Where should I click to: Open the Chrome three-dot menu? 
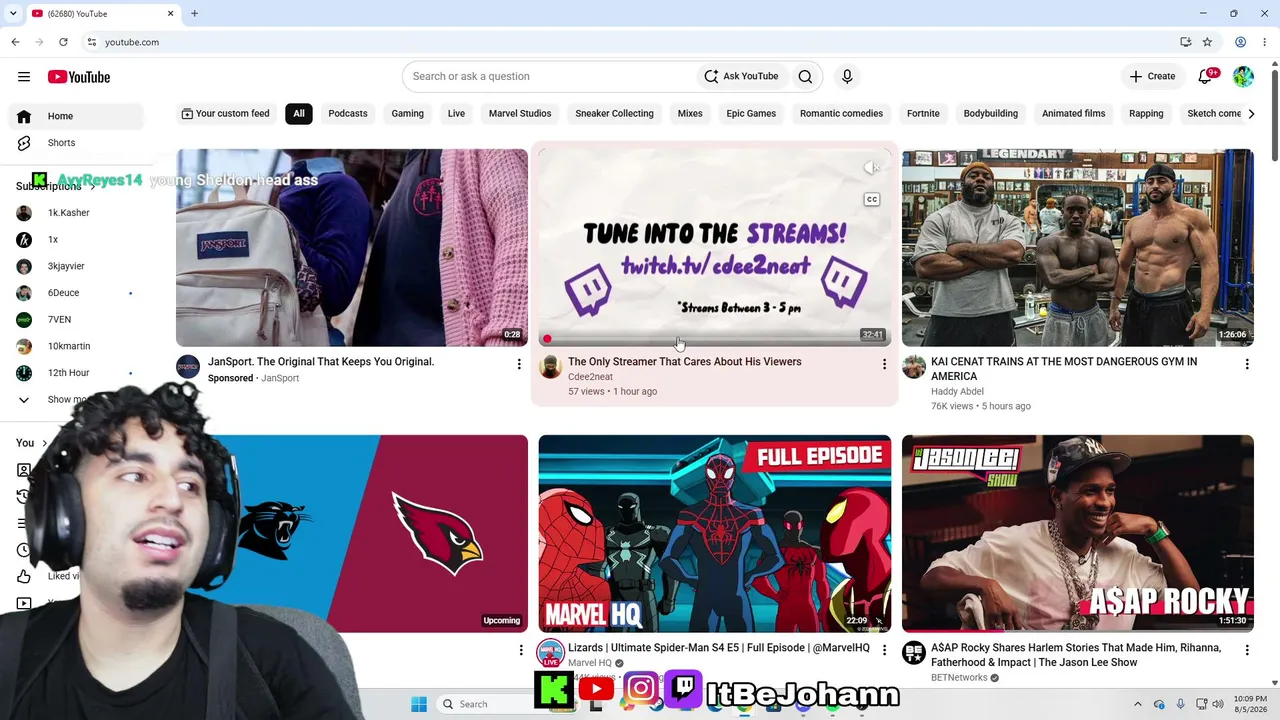click(1265, 42)
